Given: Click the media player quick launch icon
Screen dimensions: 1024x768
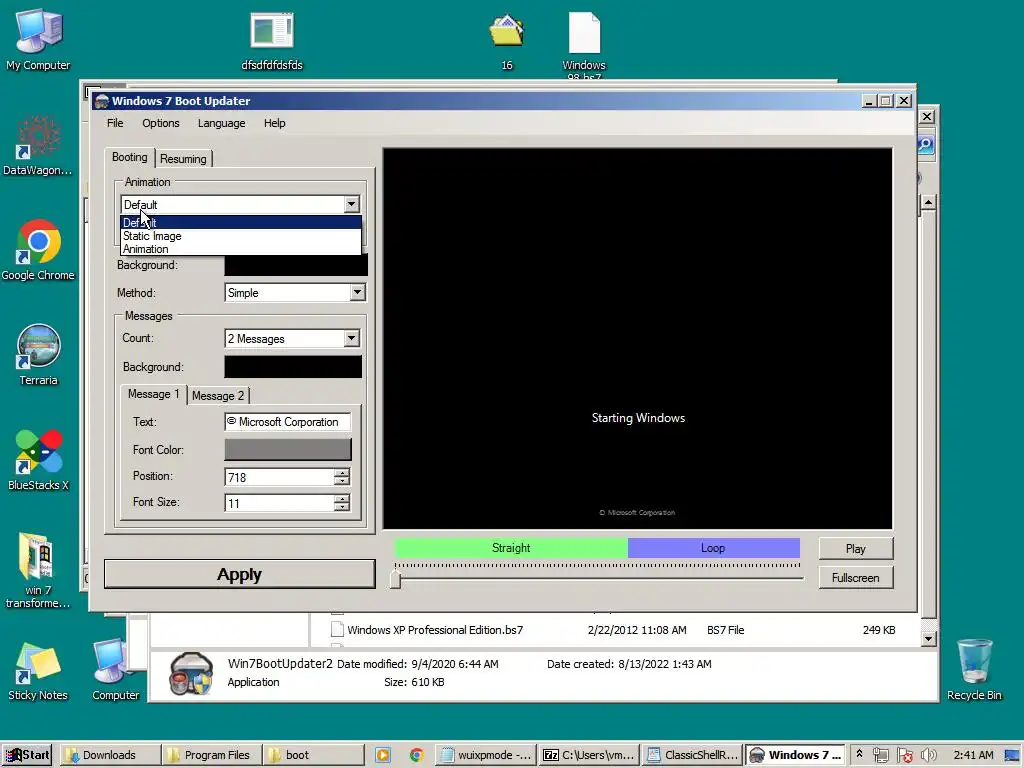Looking at the screenshot, I should [x=383, y=755].
